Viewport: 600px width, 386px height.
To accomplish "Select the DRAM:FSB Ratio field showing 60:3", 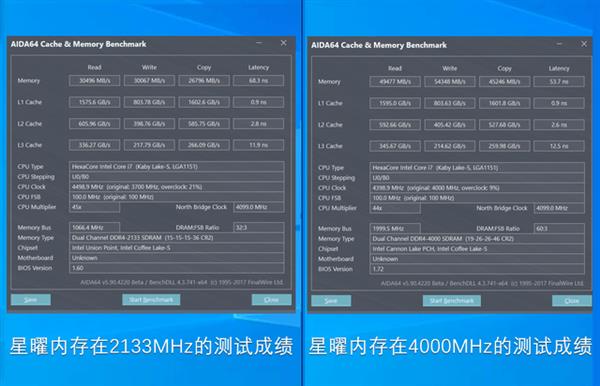I will [559, 228].
